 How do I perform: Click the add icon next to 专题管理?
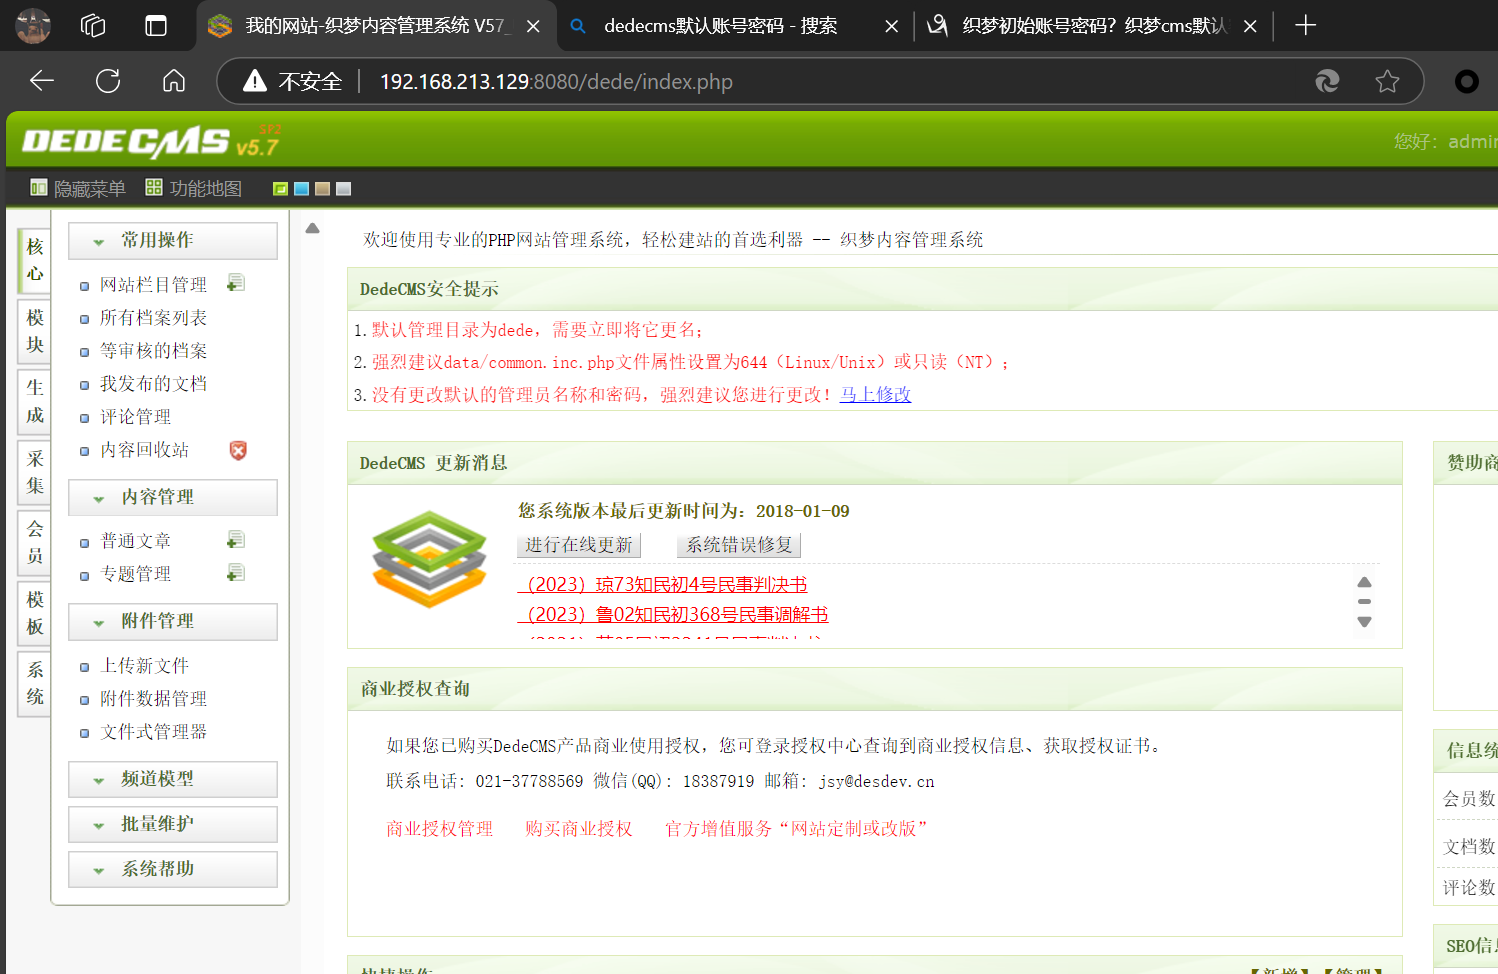[x=236, y=573]
